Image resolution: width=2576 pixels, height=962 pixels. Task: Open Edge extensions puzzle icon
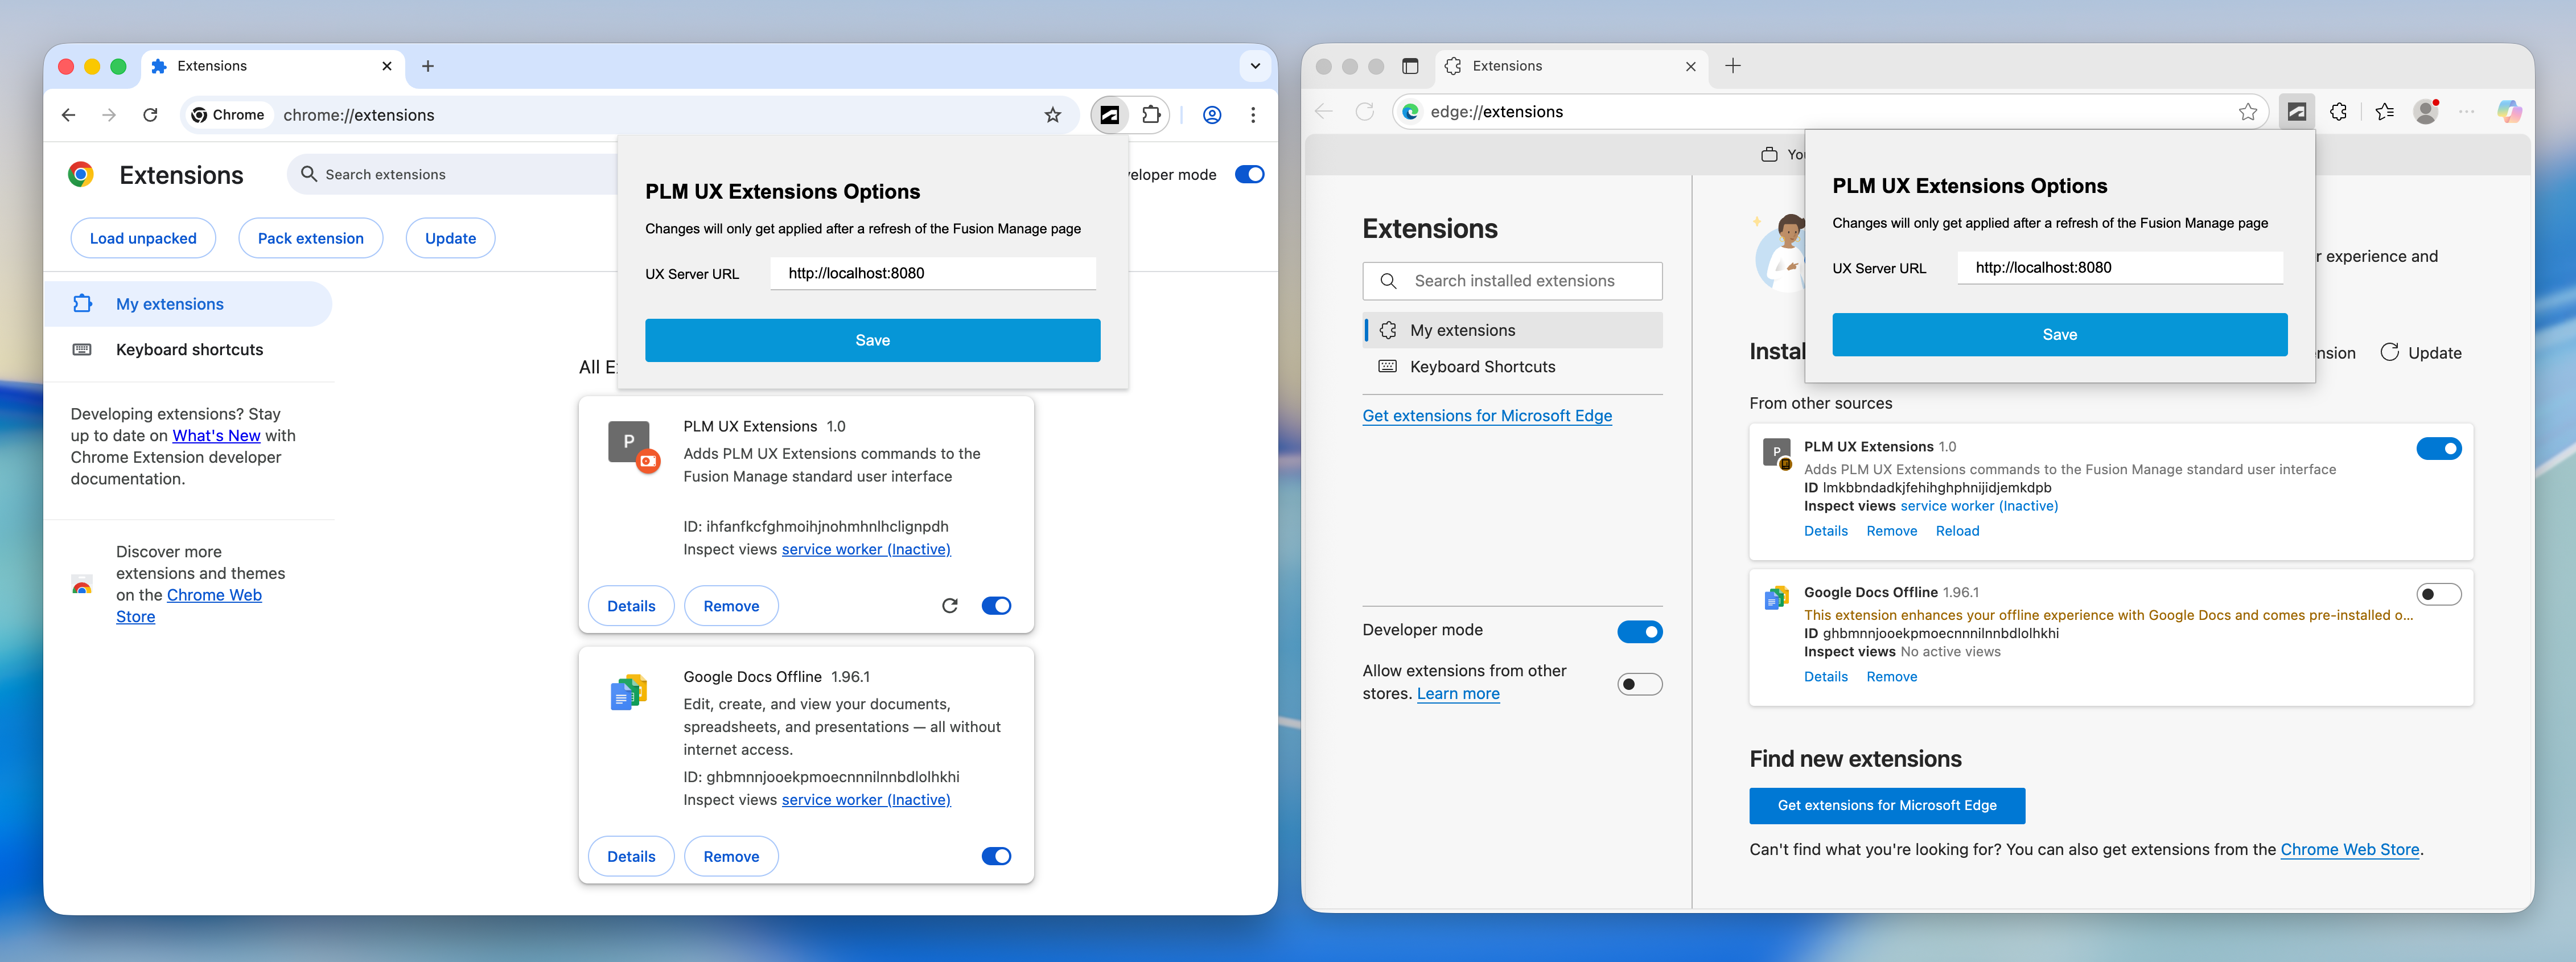(x=2338, y=112)
